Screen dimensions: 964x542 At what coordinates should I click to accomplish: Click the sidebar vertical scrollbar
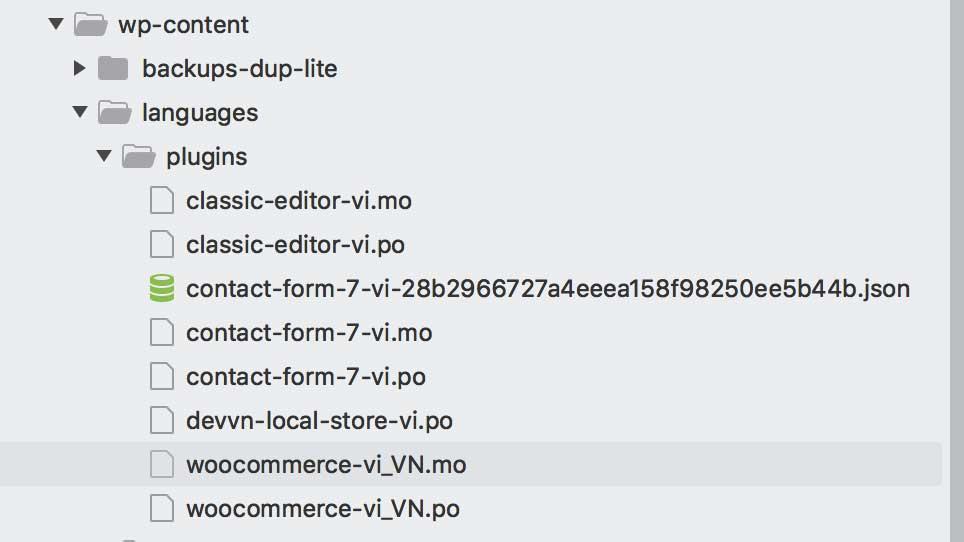coord(957,271)
